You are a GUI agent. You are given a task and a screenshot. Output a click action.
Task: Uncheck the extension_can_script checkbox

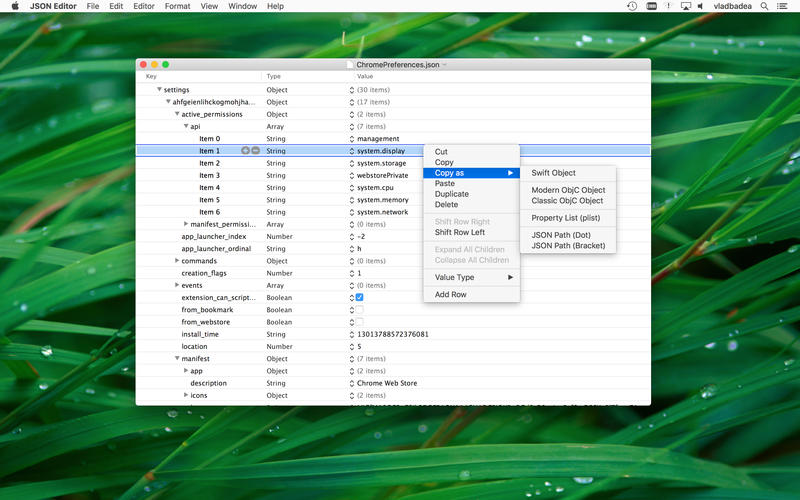pos(360,297)
